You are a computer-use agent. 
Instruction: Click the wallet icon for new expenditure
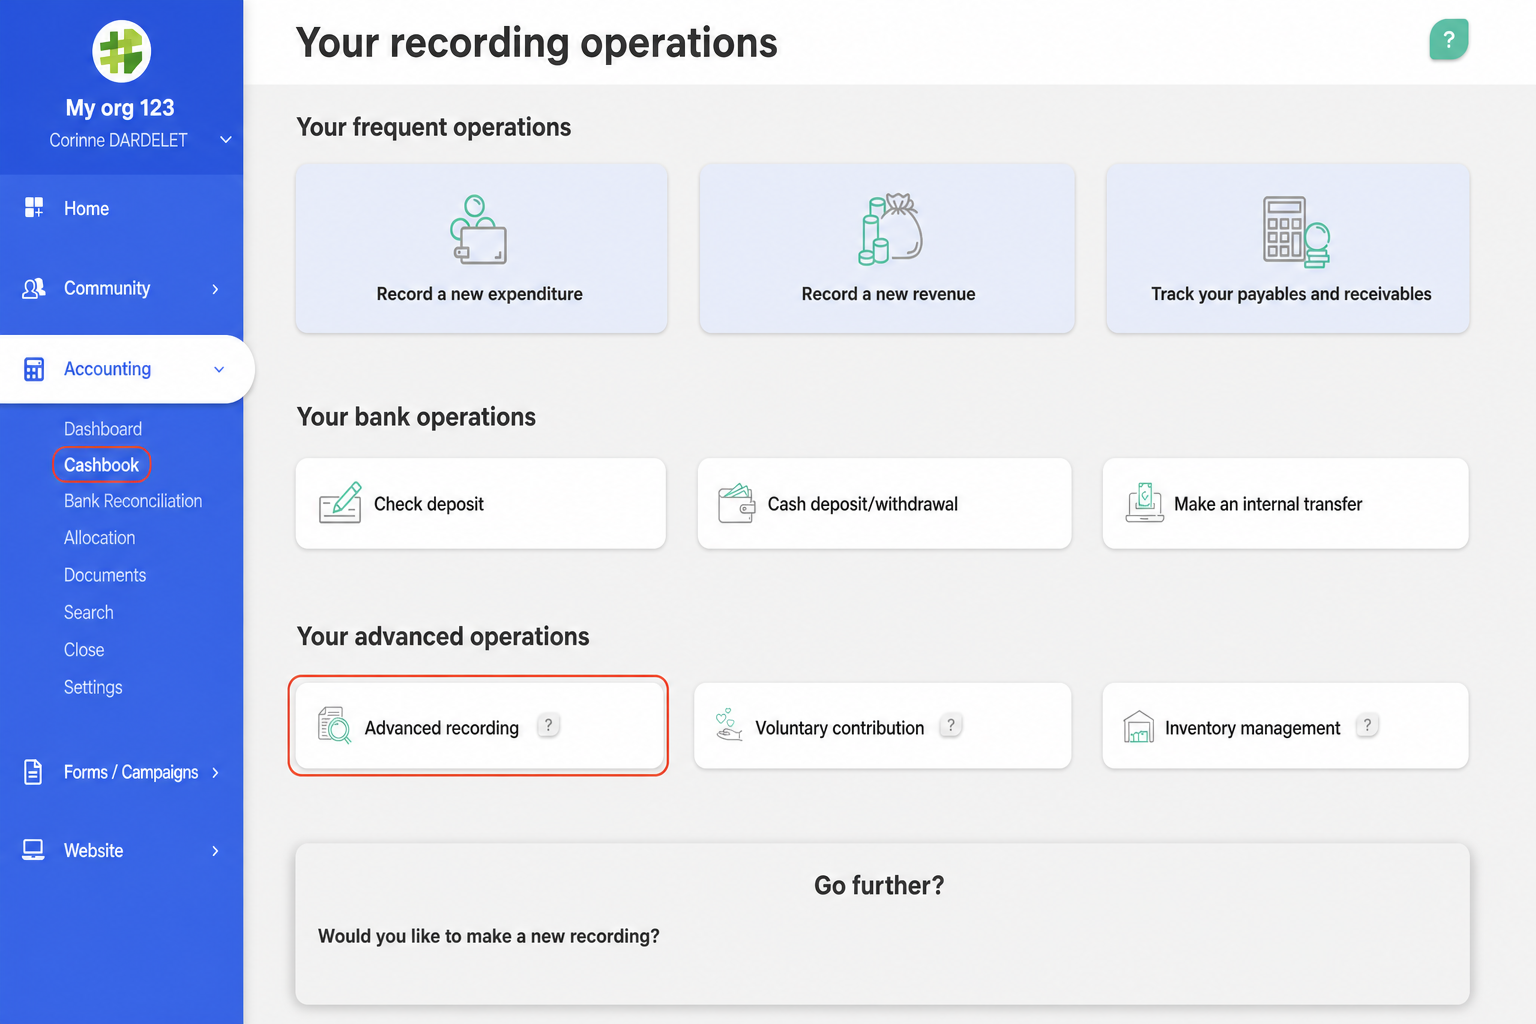(479, 230)
